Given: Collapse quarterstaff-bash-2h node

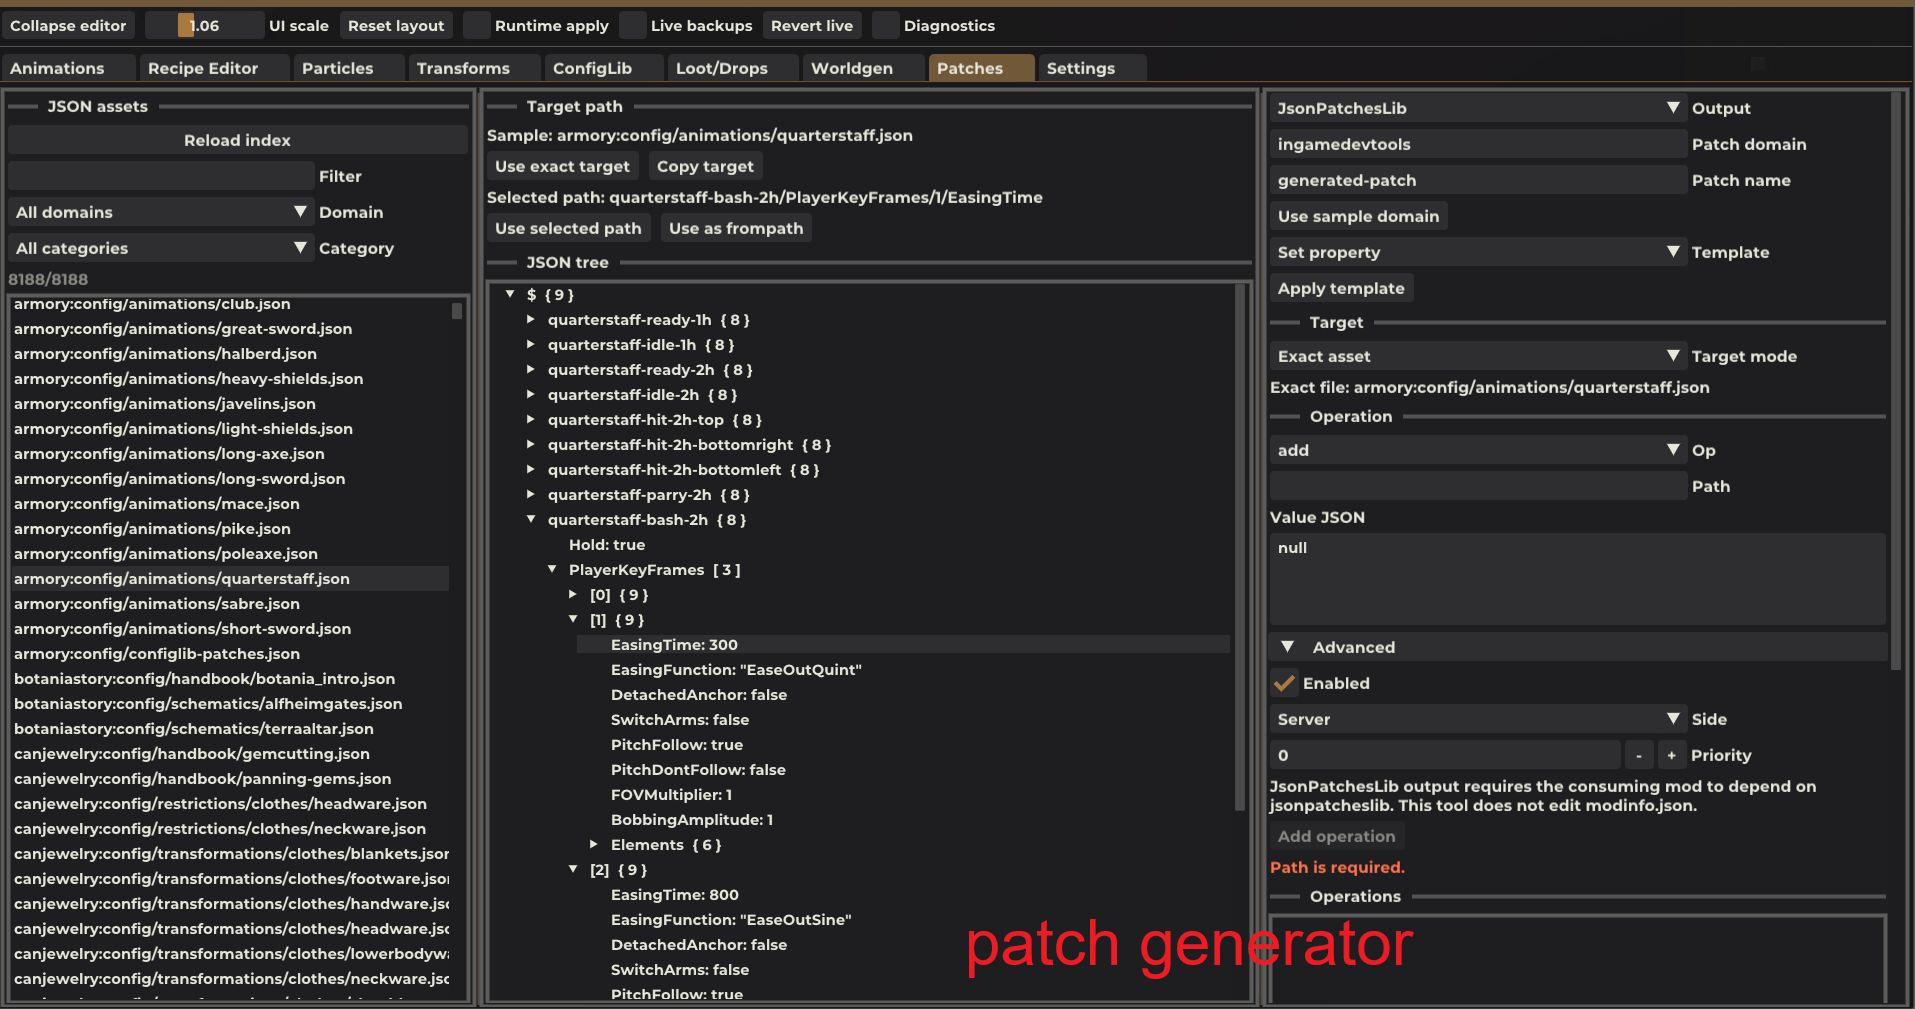Looking at the screenshot, I should (531, 520).
